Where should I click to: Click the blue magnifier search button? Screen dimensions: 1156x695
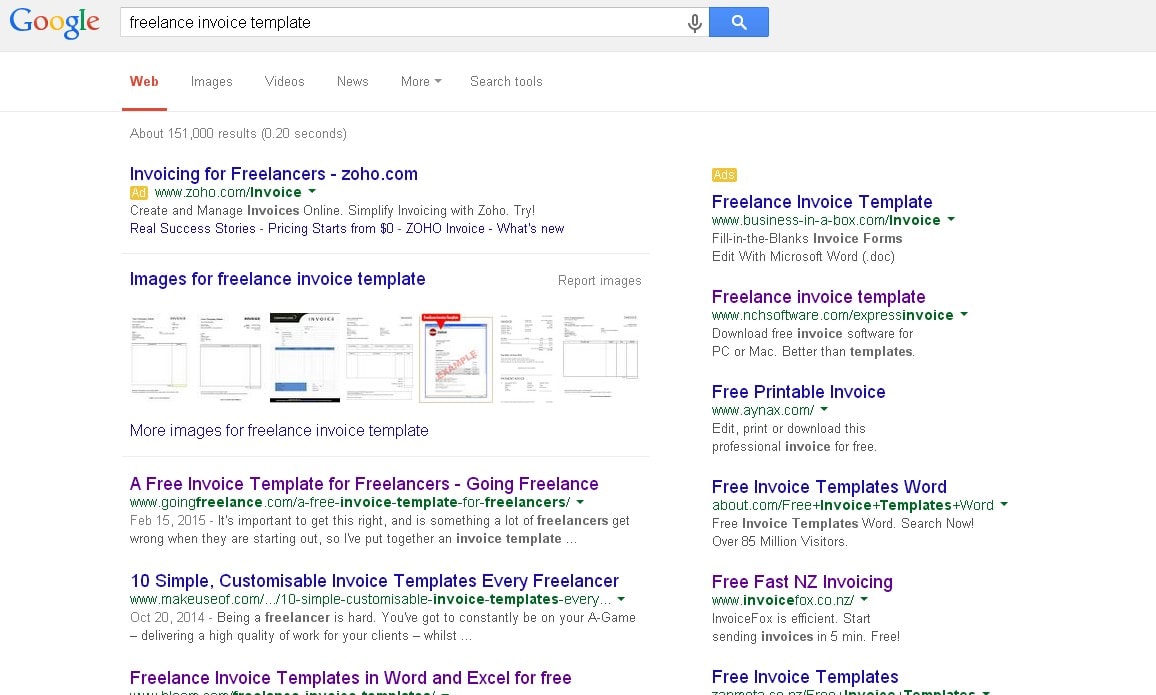(739, 22)
